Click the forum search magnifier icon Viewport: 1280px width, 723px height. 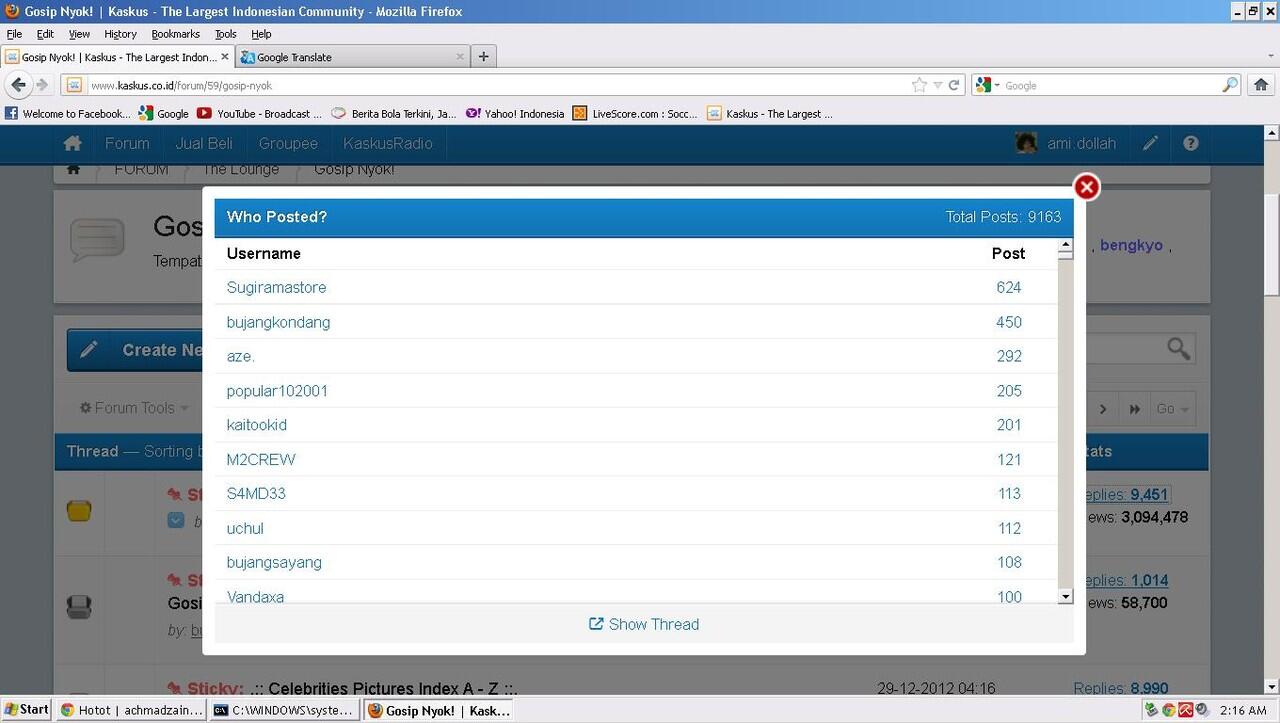click(1179, 349)
